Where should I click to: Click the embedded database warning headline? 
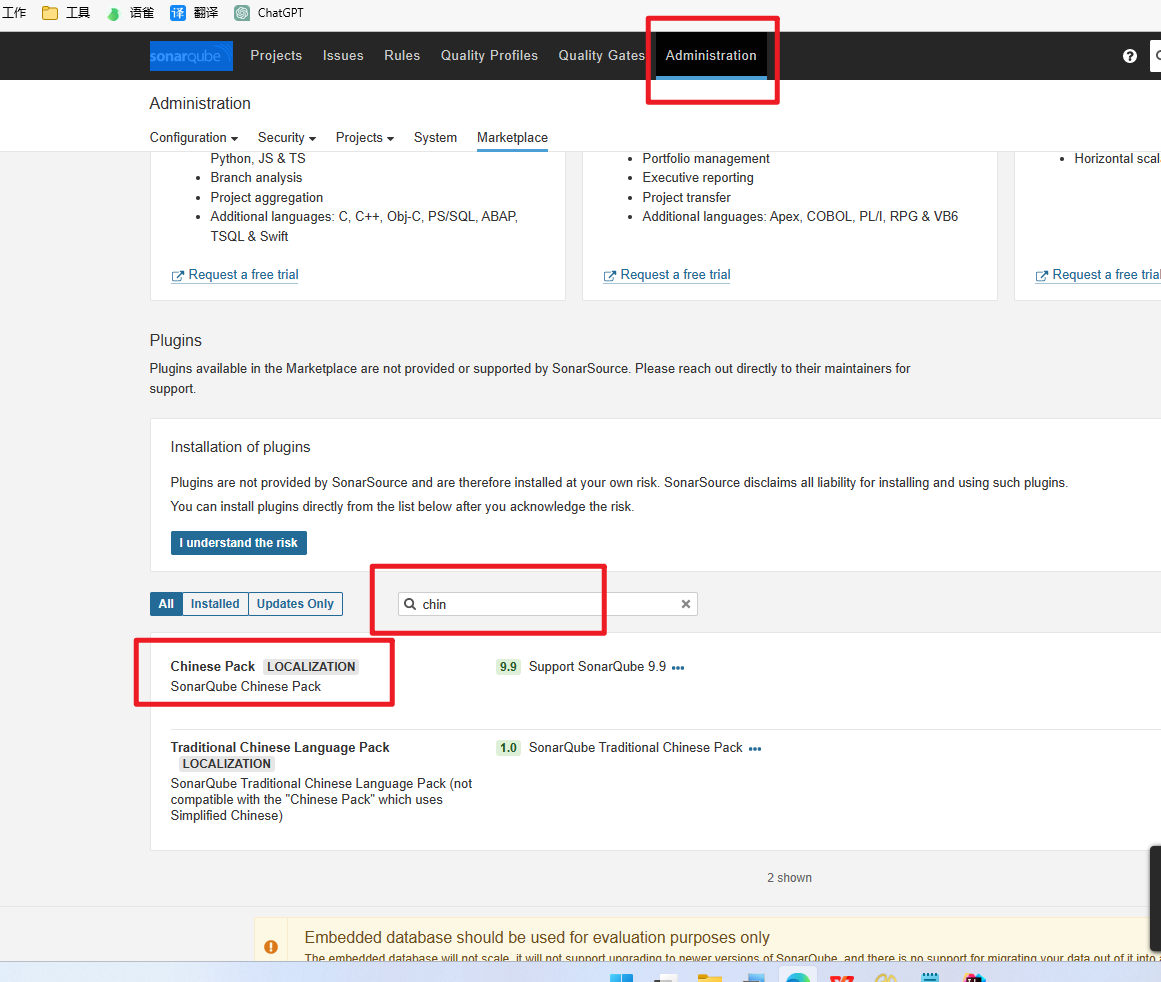537,938
